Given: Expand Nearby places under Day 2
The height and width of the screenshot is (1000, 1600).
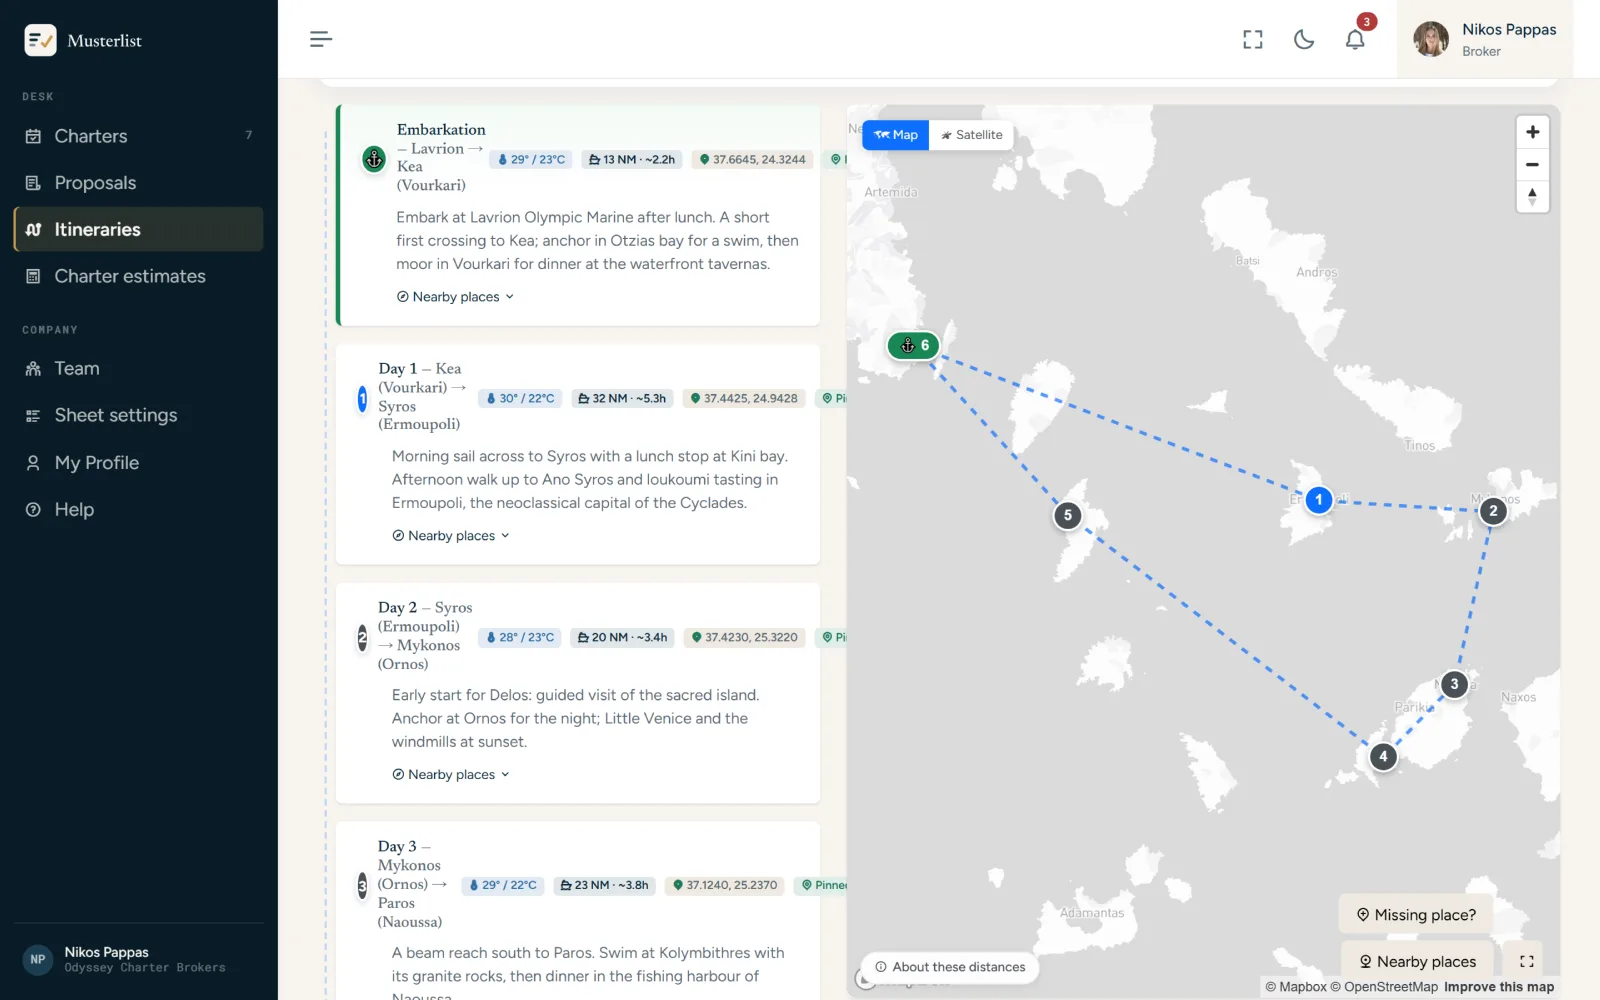Looking at the screenshot, I should tap(451, 775).
